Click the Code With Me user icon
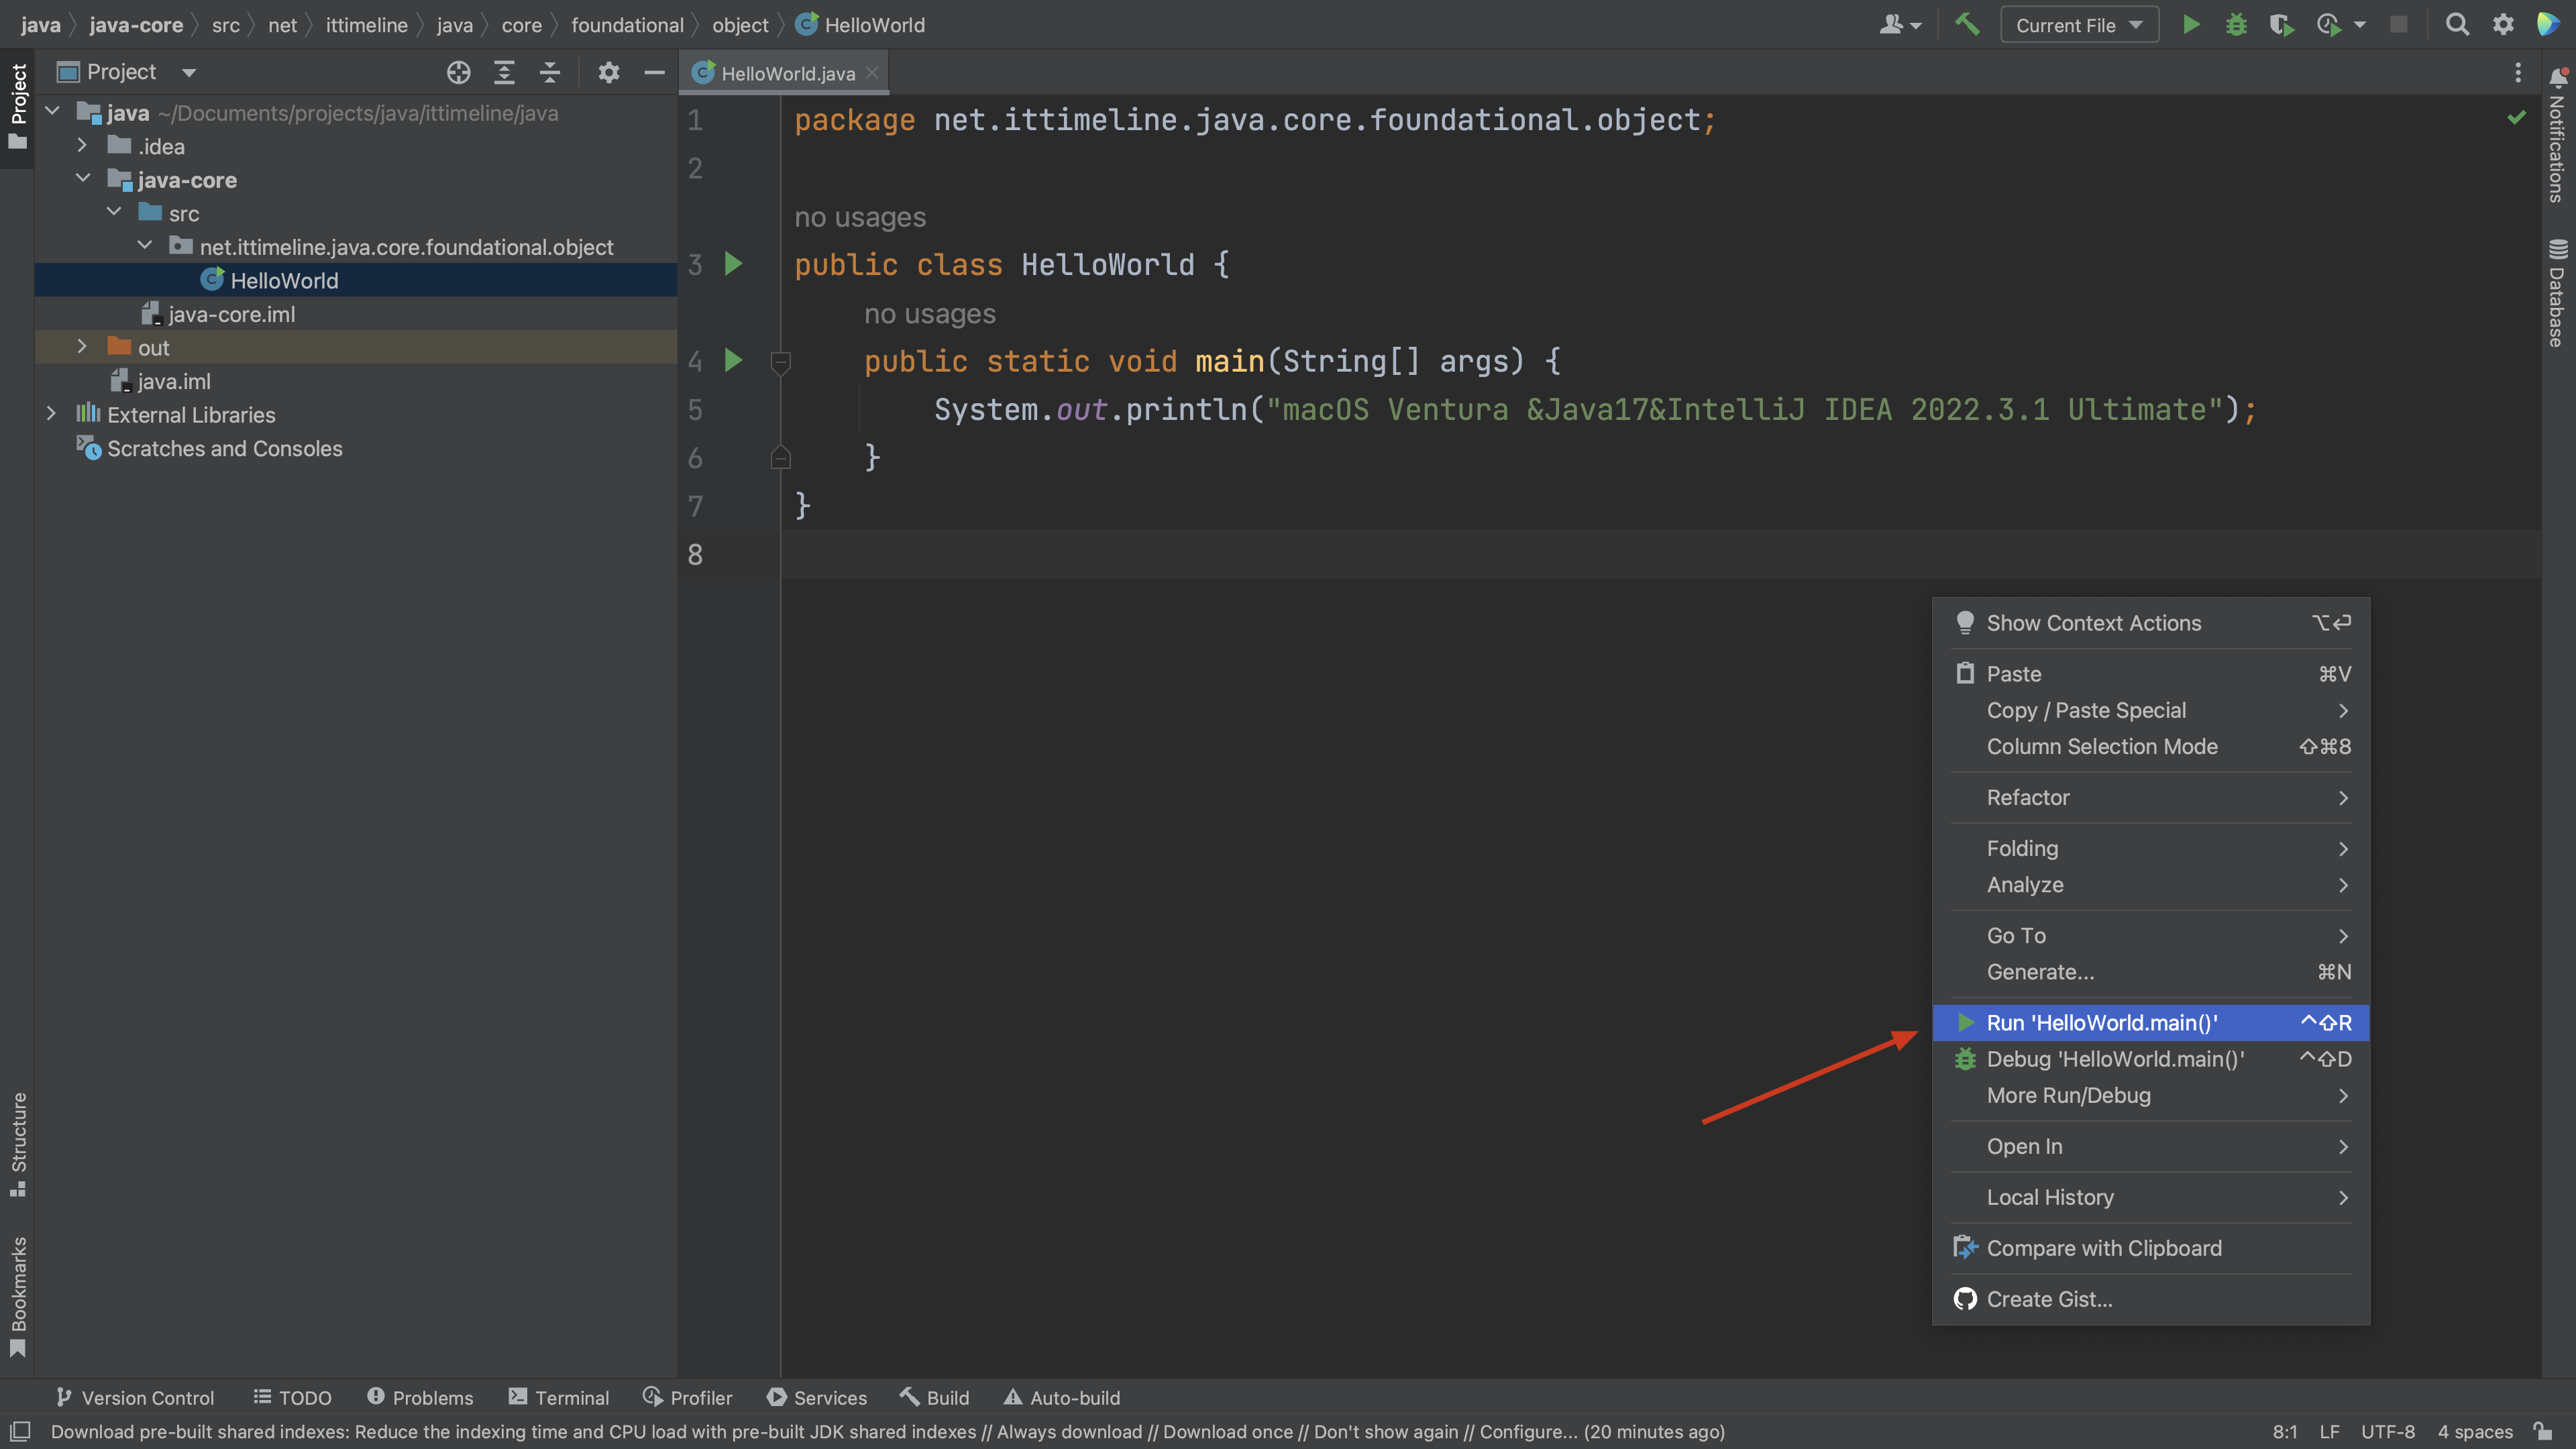Screen dimensions: 2576x1449 click(1891, 25)
